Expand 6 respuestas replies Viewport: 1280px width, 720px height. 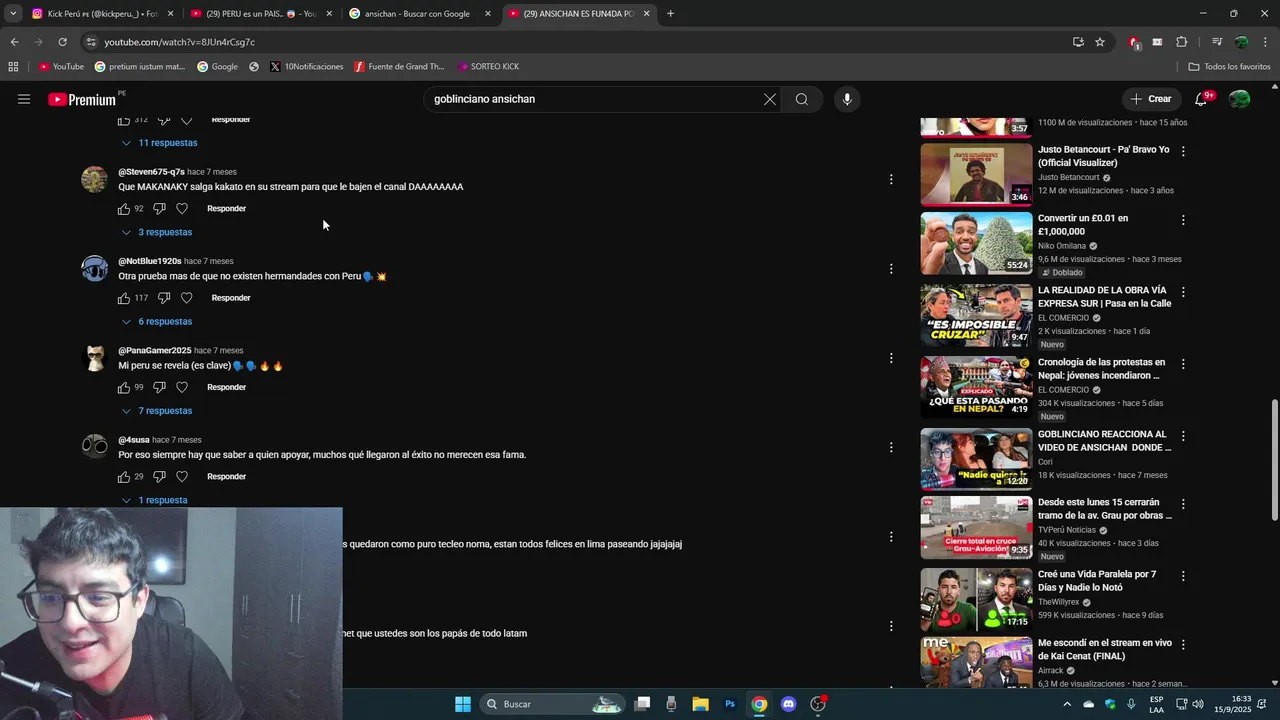(157, 322)
